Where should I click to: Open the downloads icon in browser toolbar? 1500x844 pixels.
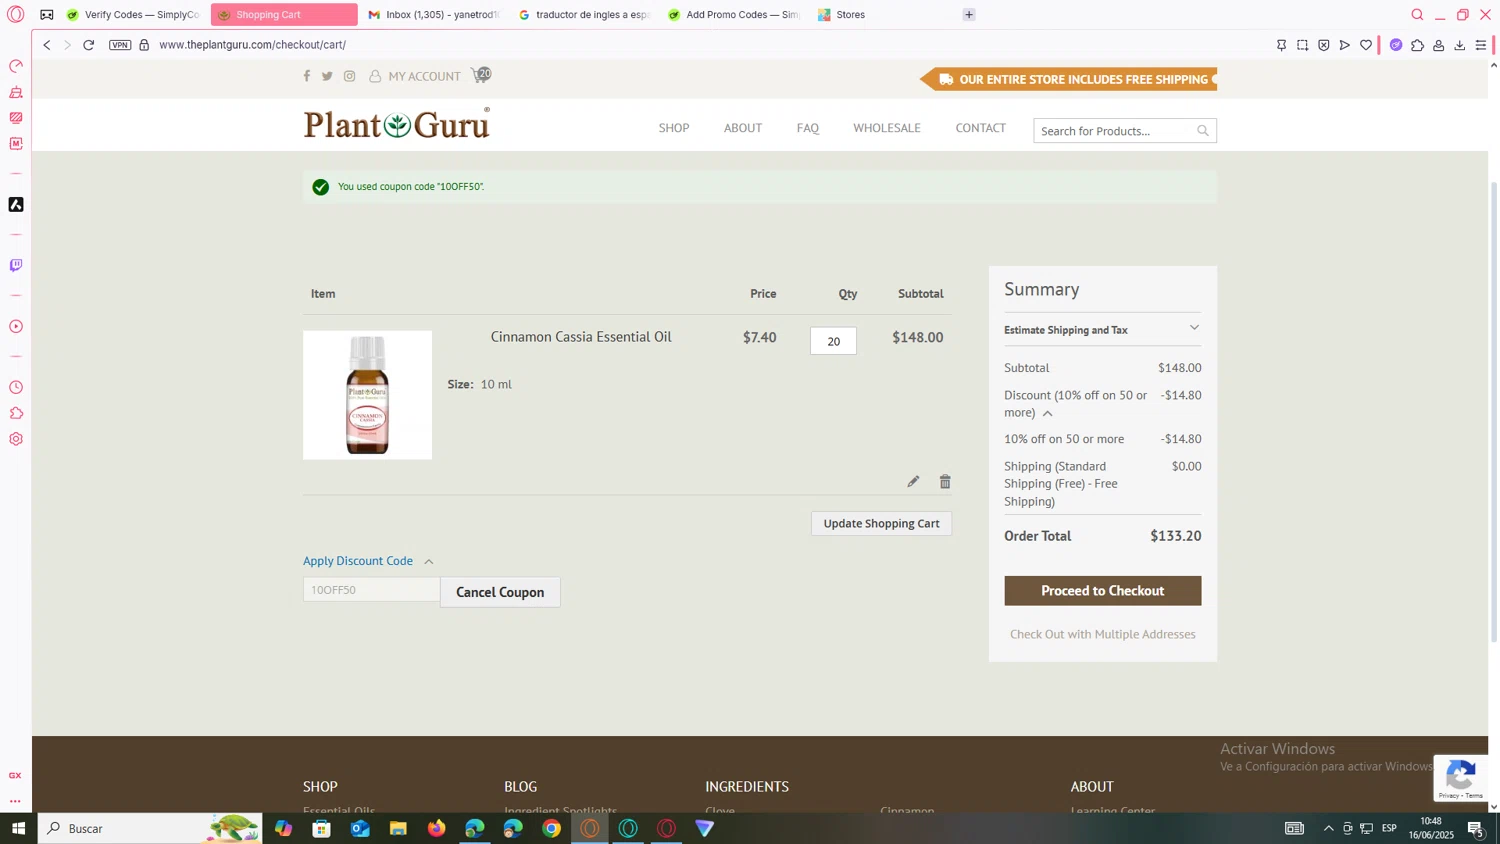click(1460, 45)
